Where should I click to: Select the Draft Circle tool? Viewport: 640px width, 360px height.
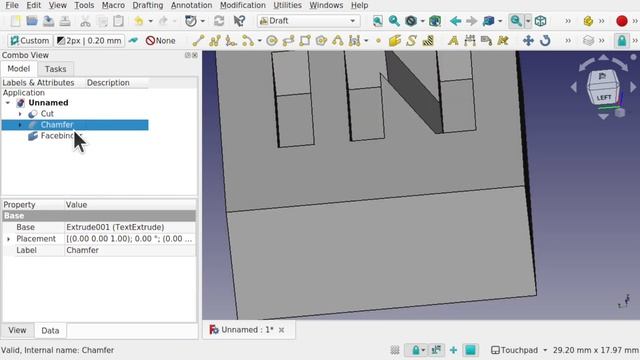[x=272, y=40]
